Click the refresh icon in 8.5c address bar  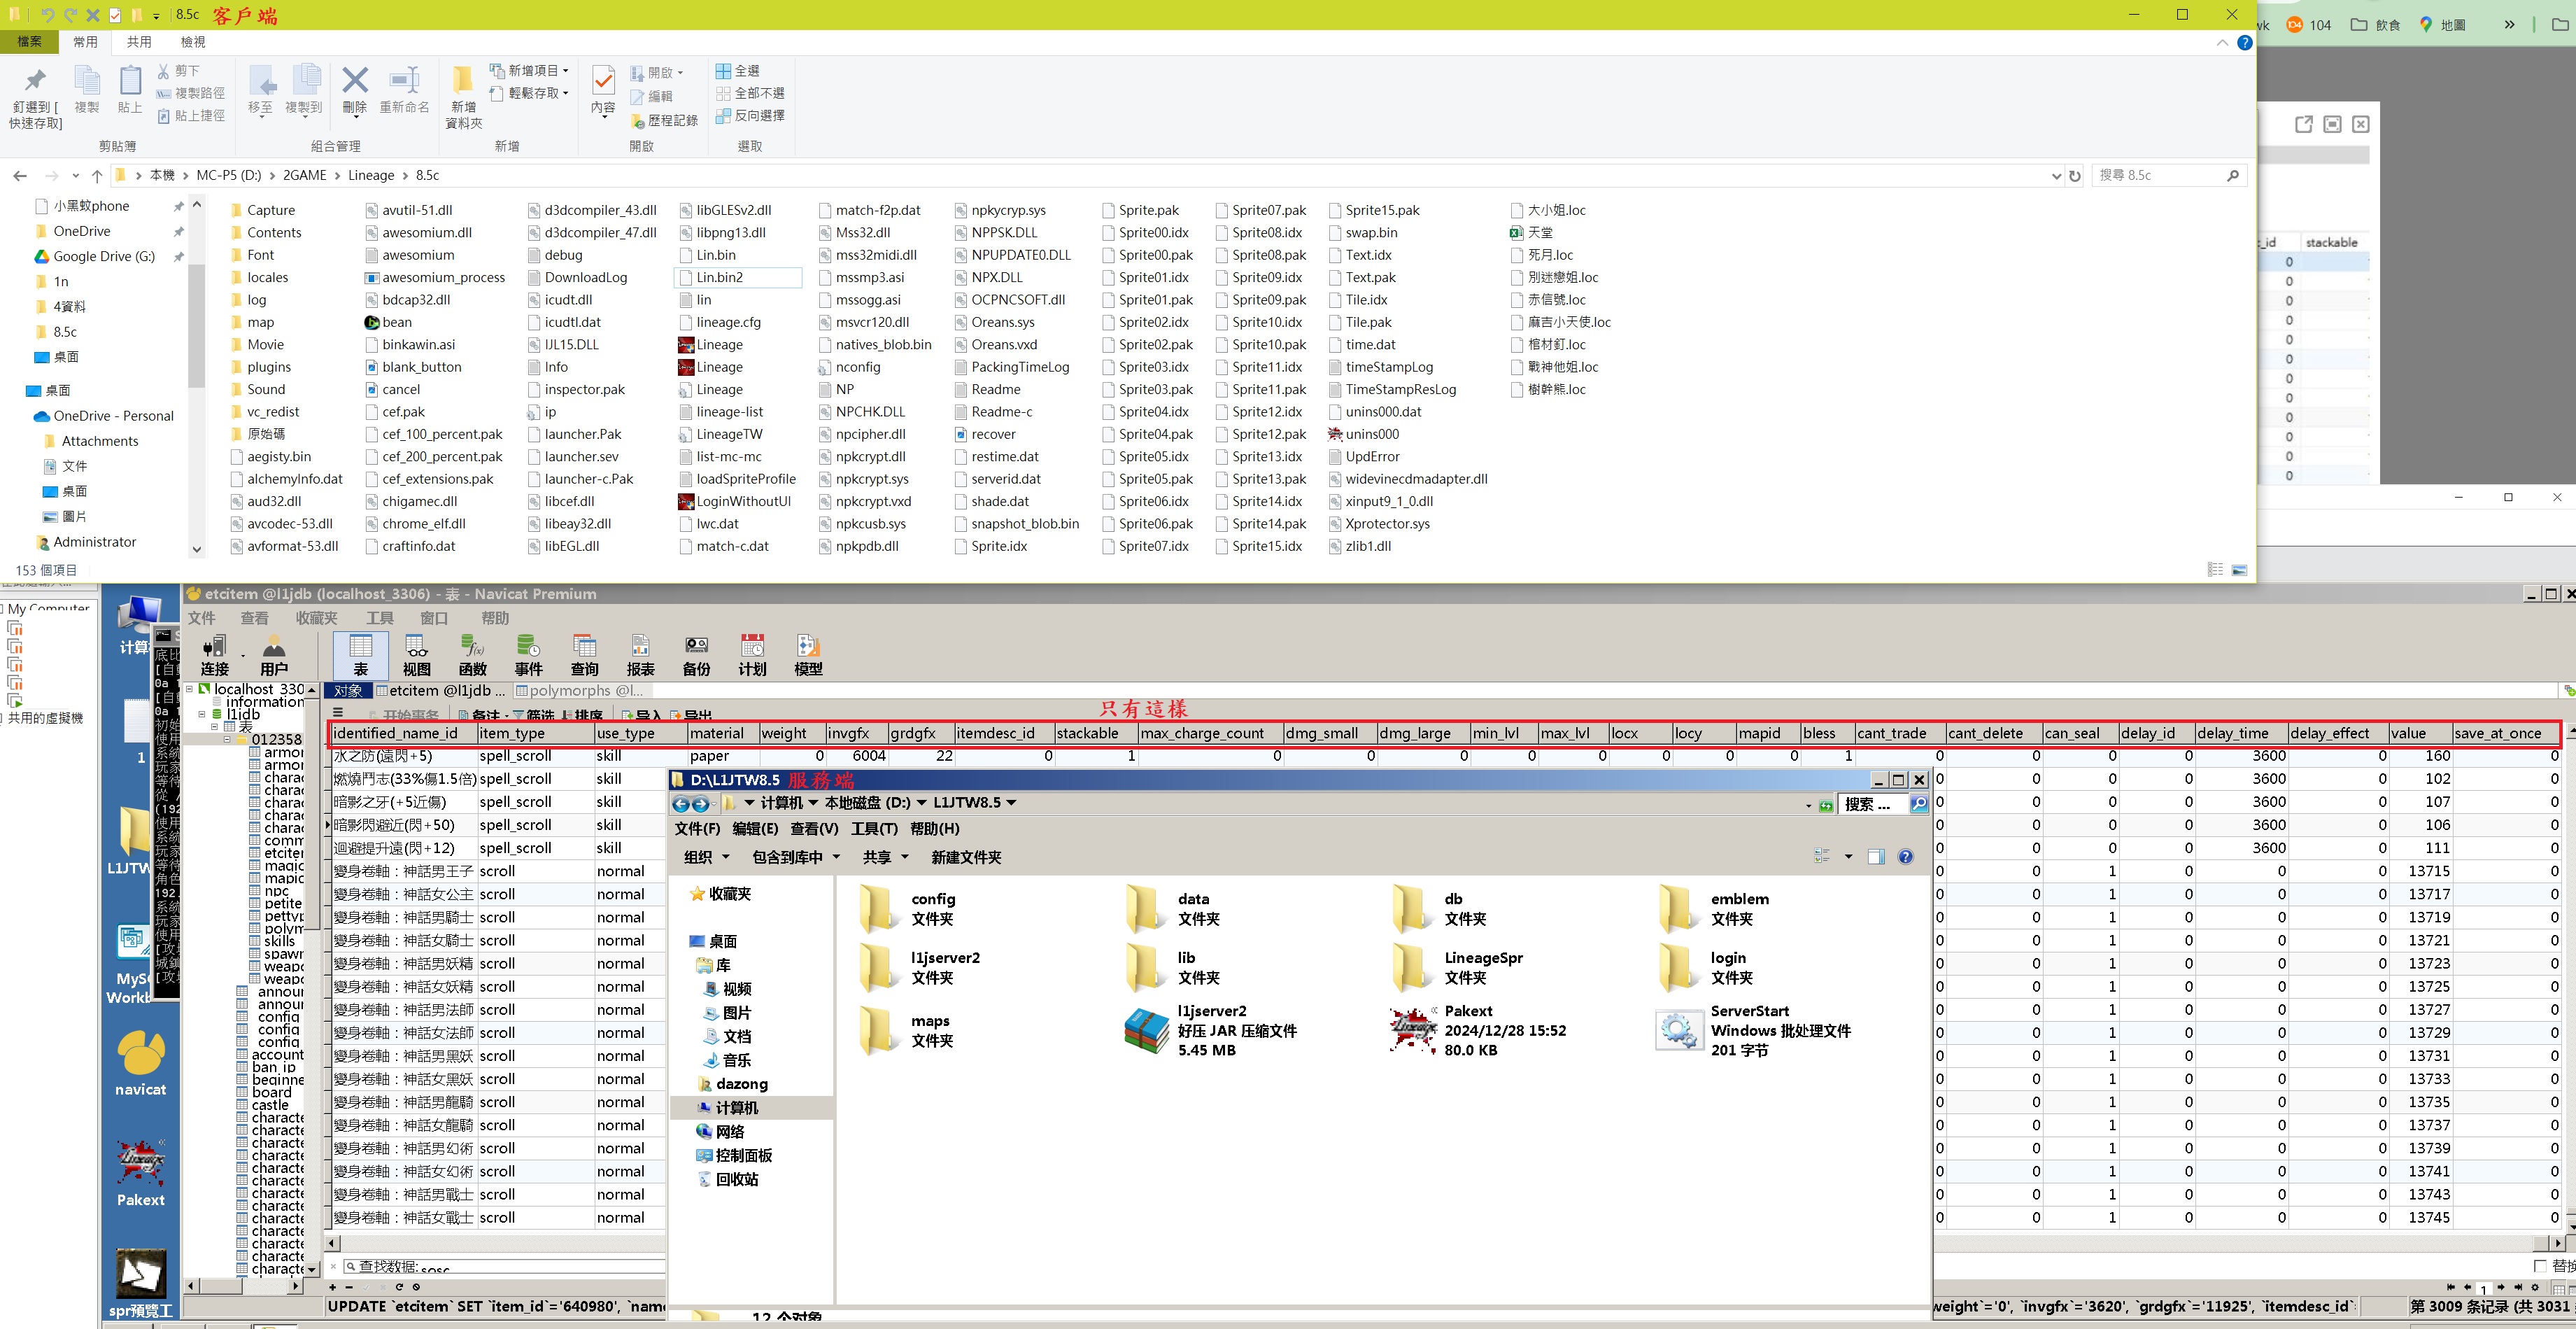pos(2075,175)
